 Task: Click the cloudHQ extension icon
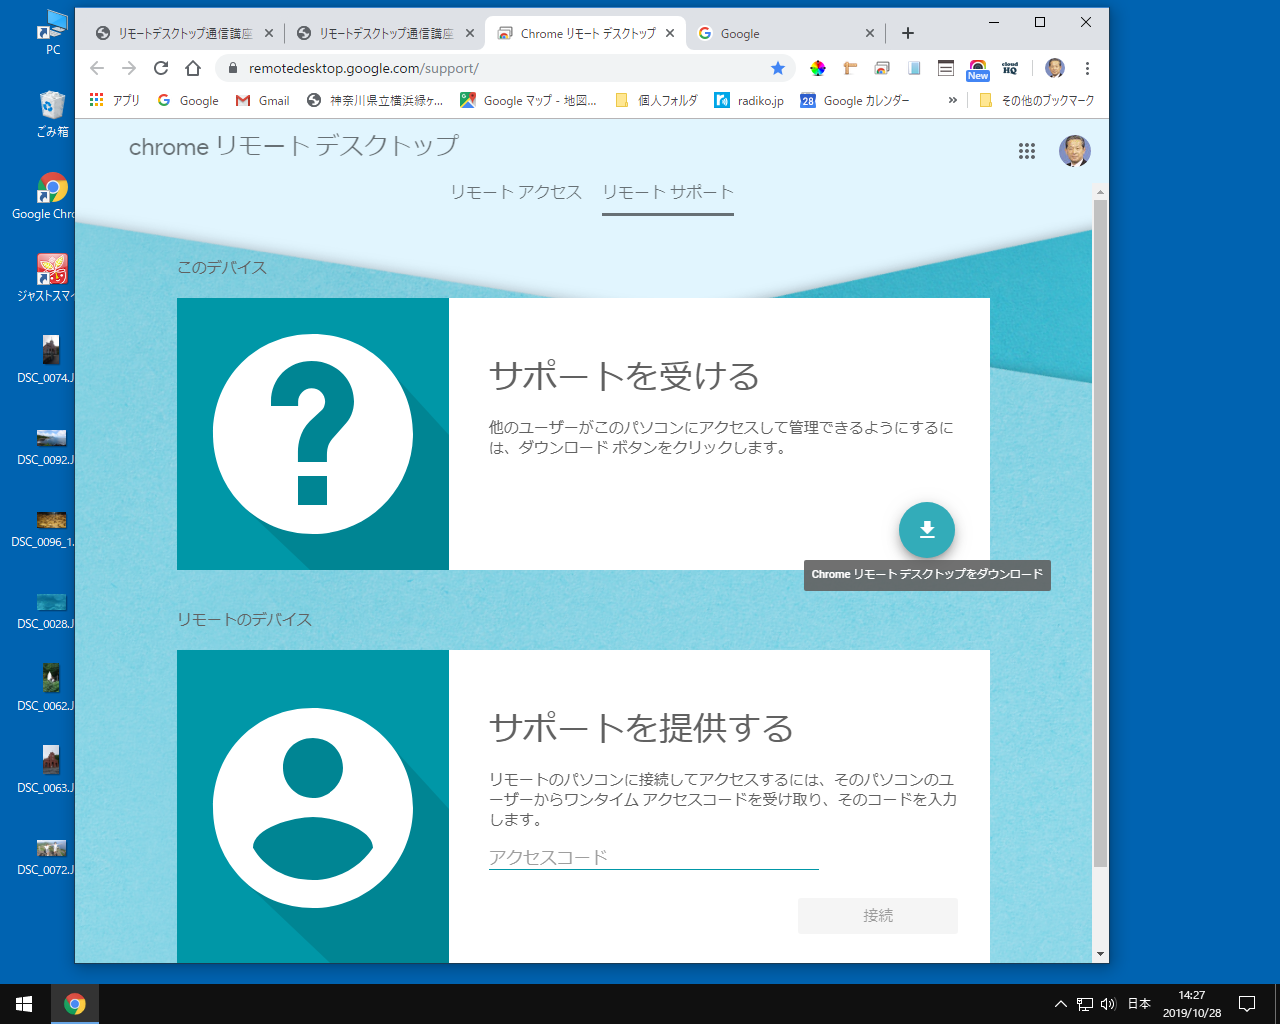coord(1010,68)
